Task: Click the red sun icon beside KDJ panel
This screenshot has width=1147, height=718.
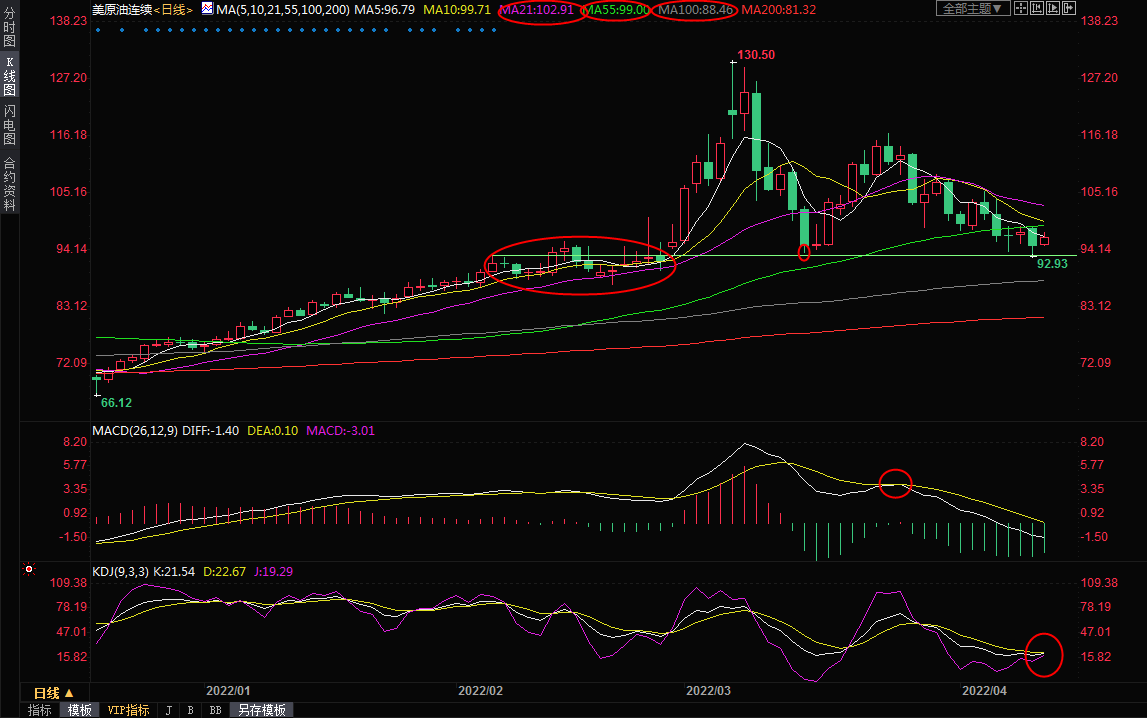Action: (29, 571)
